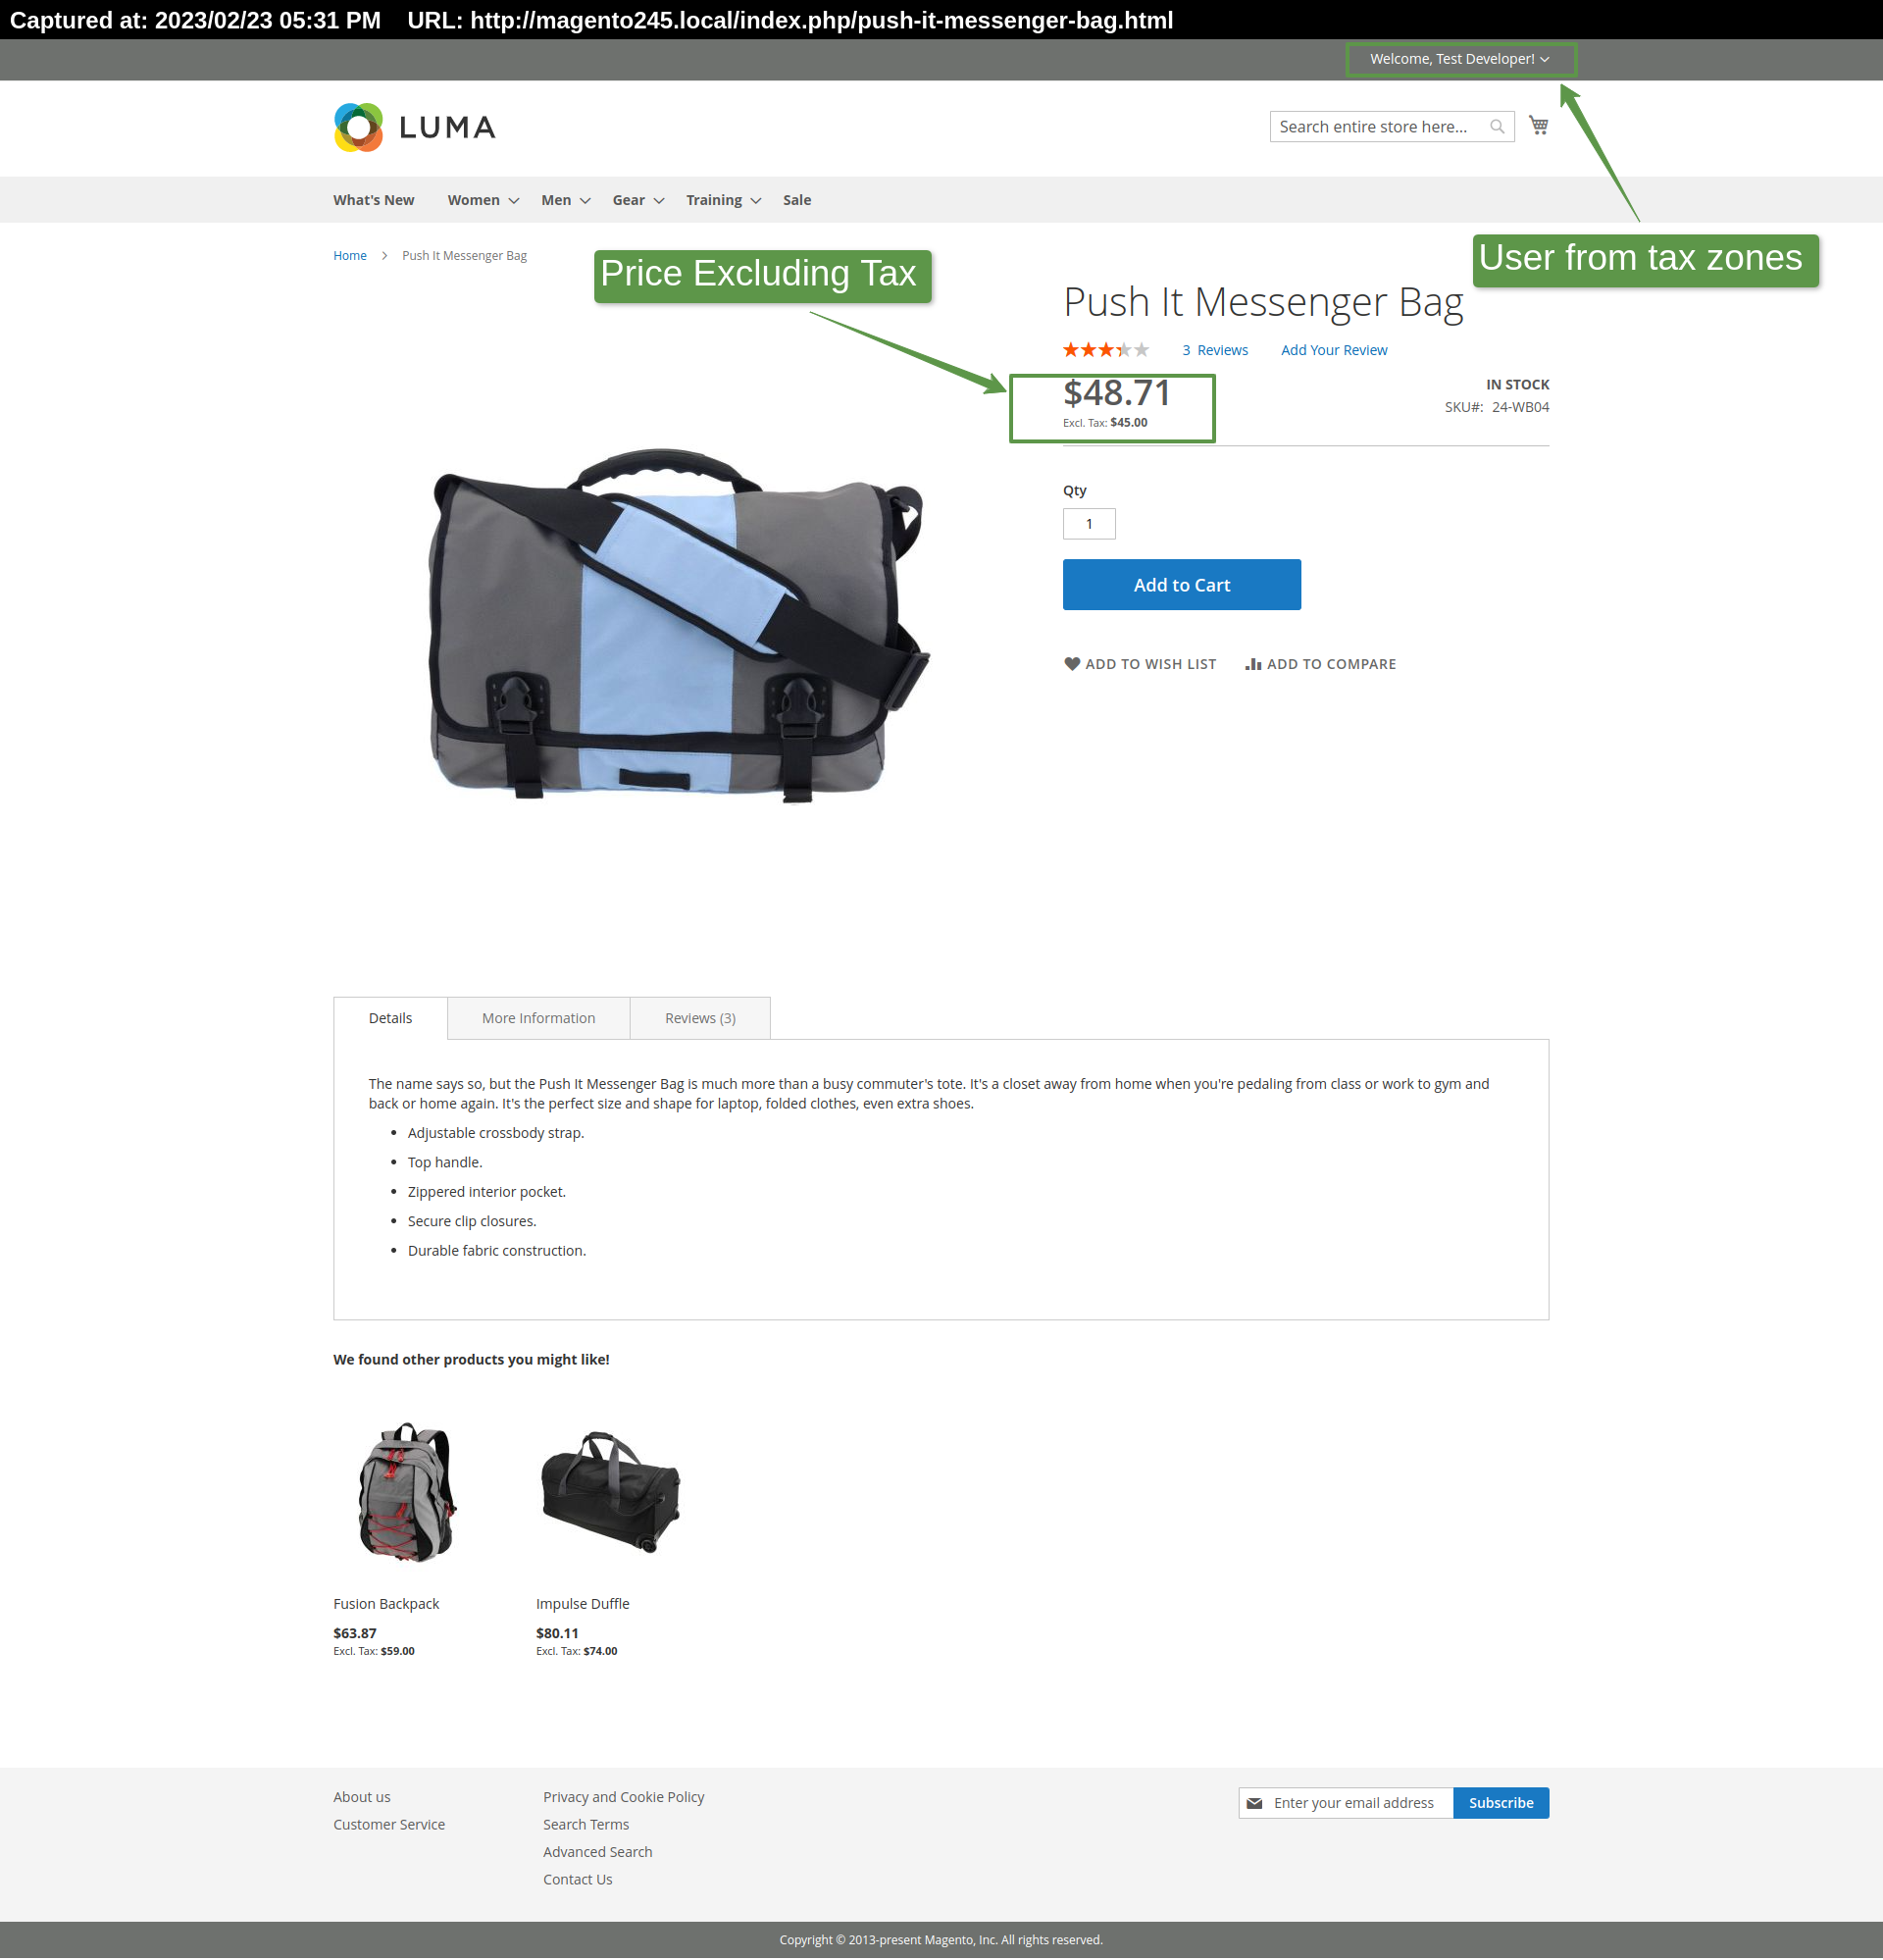The height and width of the screenshot is (1960, 1883).
Task: Switch to the Reviews (3) tab
Action: [700, 1018]
